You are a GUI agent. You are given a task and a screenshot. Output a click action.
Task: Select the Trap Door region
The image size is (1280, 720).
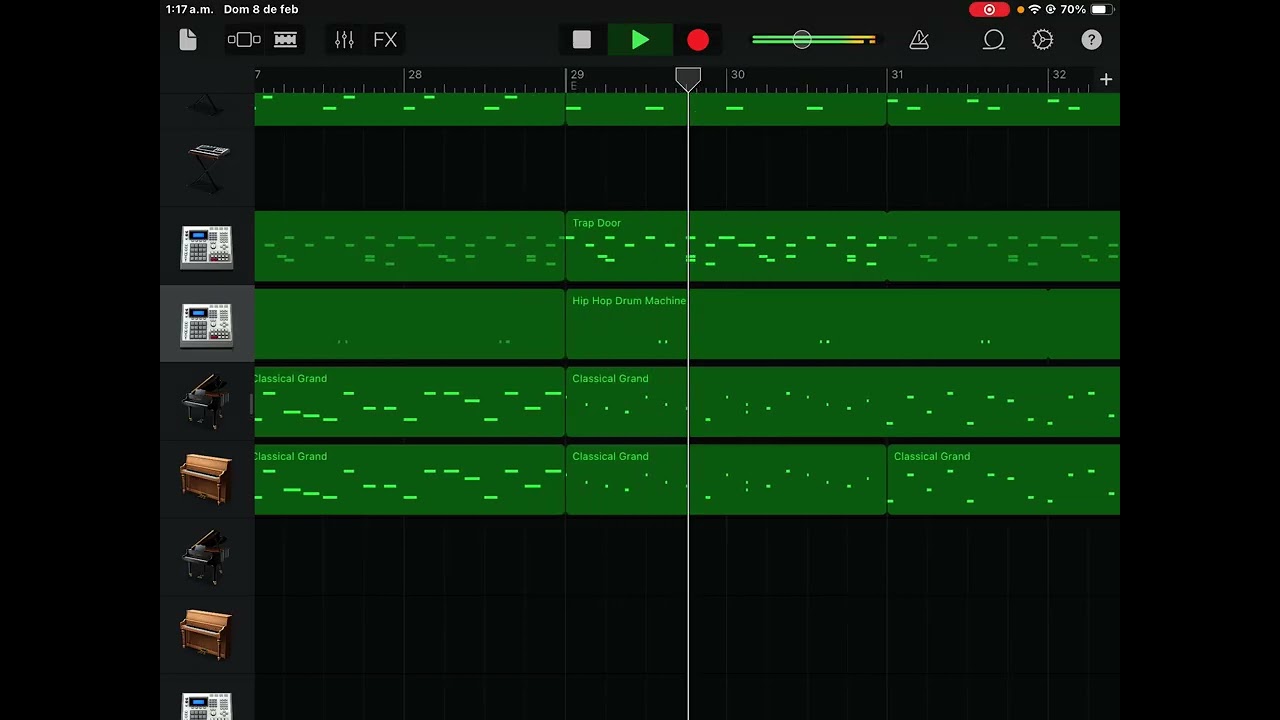click(726, 246)
